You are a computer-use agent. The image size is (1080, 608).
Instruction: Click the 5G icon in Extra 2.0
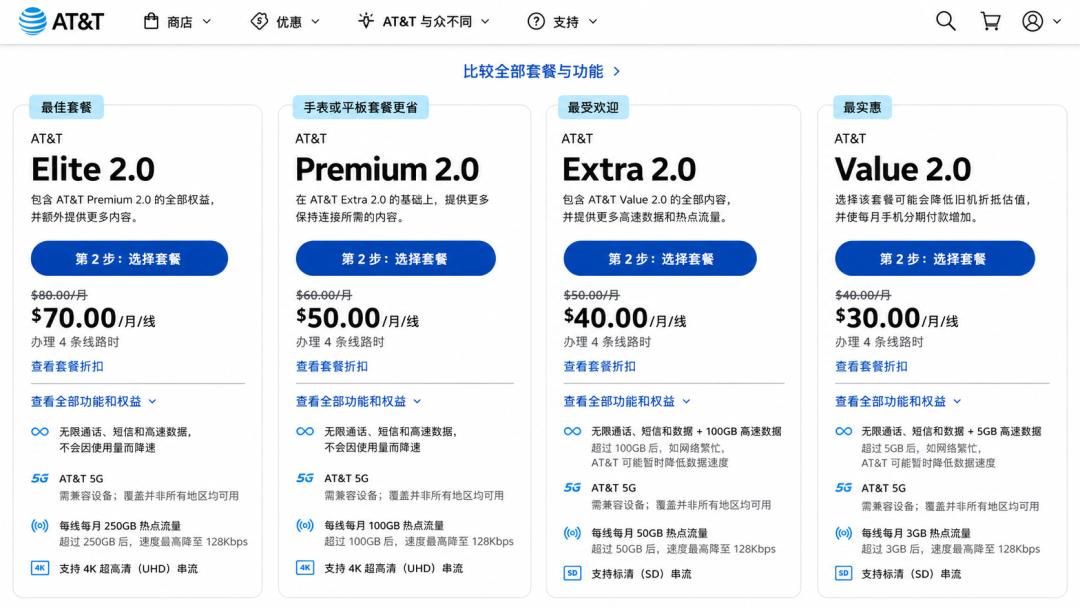[572, 488]
